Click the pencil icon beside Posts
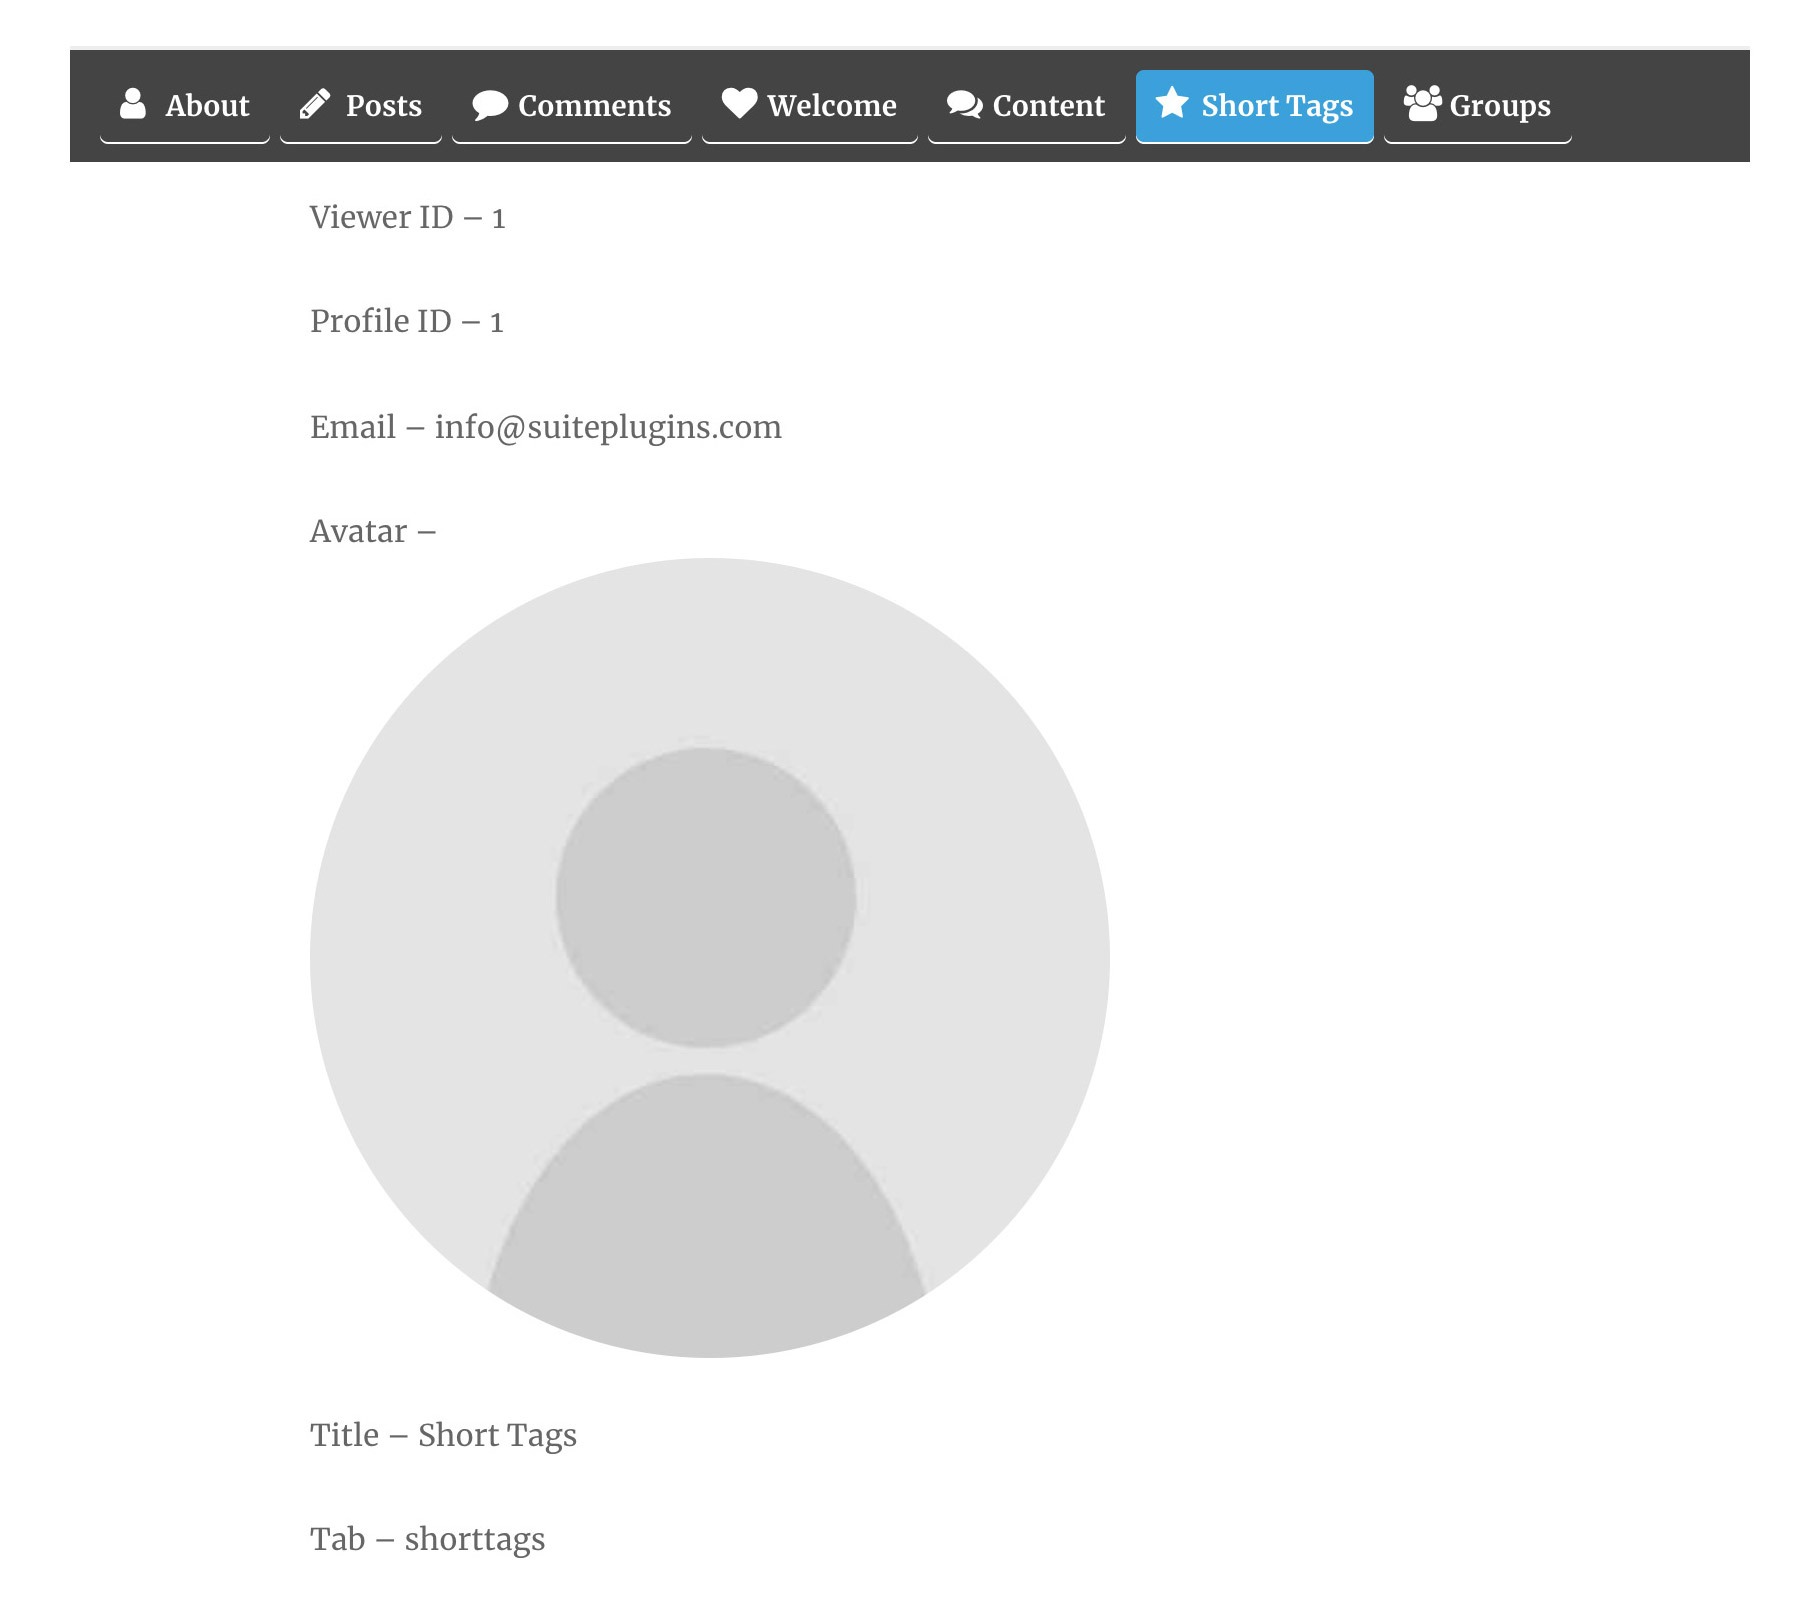The height and width of the screenshot is (1600, 1800). [315, 104]
